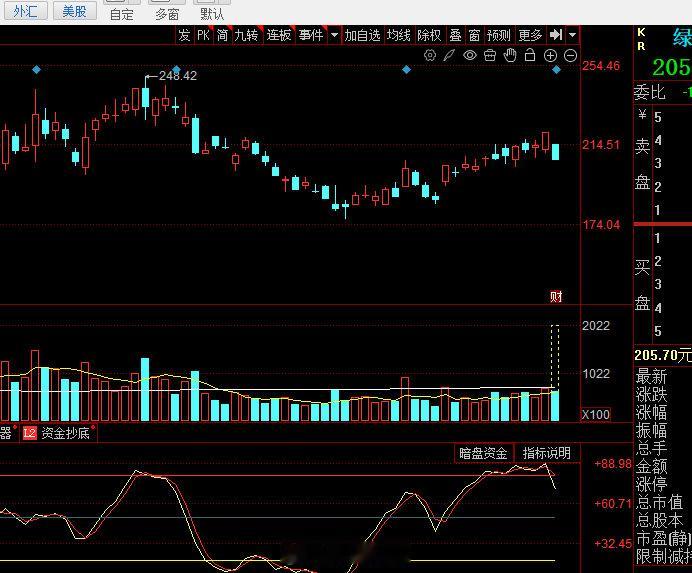This screenshot has height=573, width=692.
Task: Open 指标说明 indicator description
Action: pos(547,453)
